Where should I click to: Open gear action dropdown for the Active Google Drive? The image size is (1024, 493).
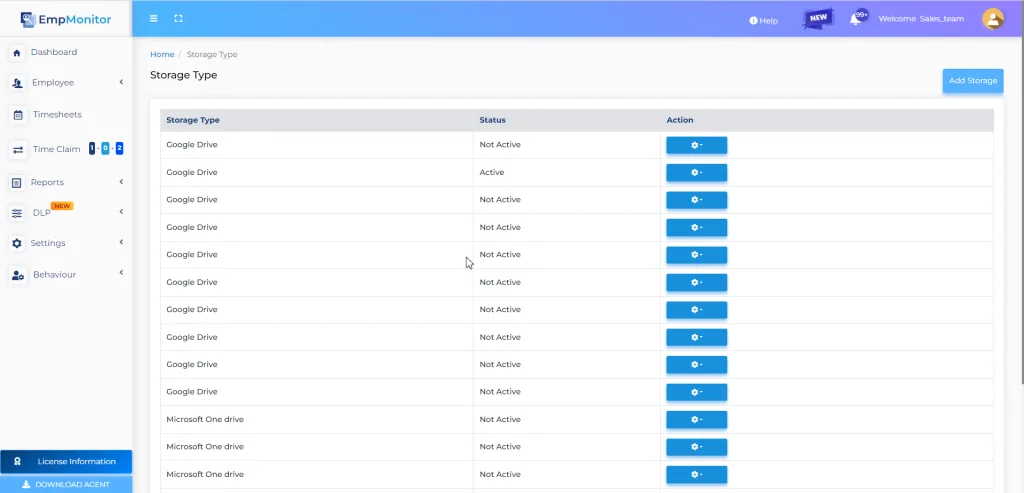(x=696, y=173)
